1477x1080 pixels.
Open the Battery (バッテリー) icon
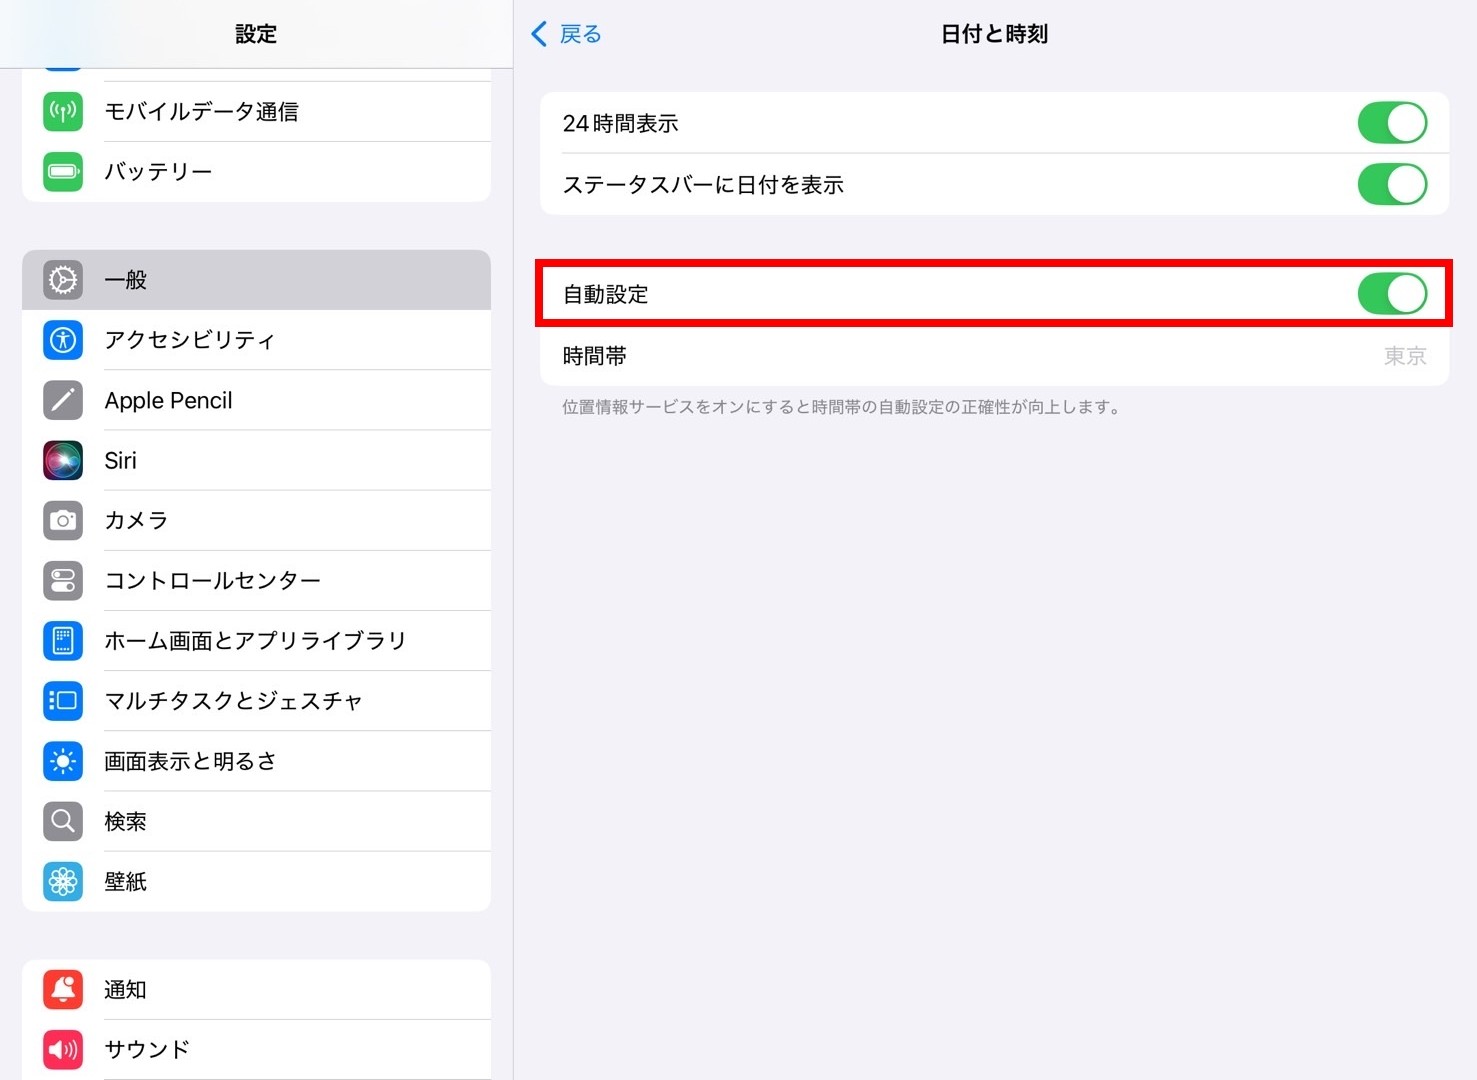click(63, 171)
